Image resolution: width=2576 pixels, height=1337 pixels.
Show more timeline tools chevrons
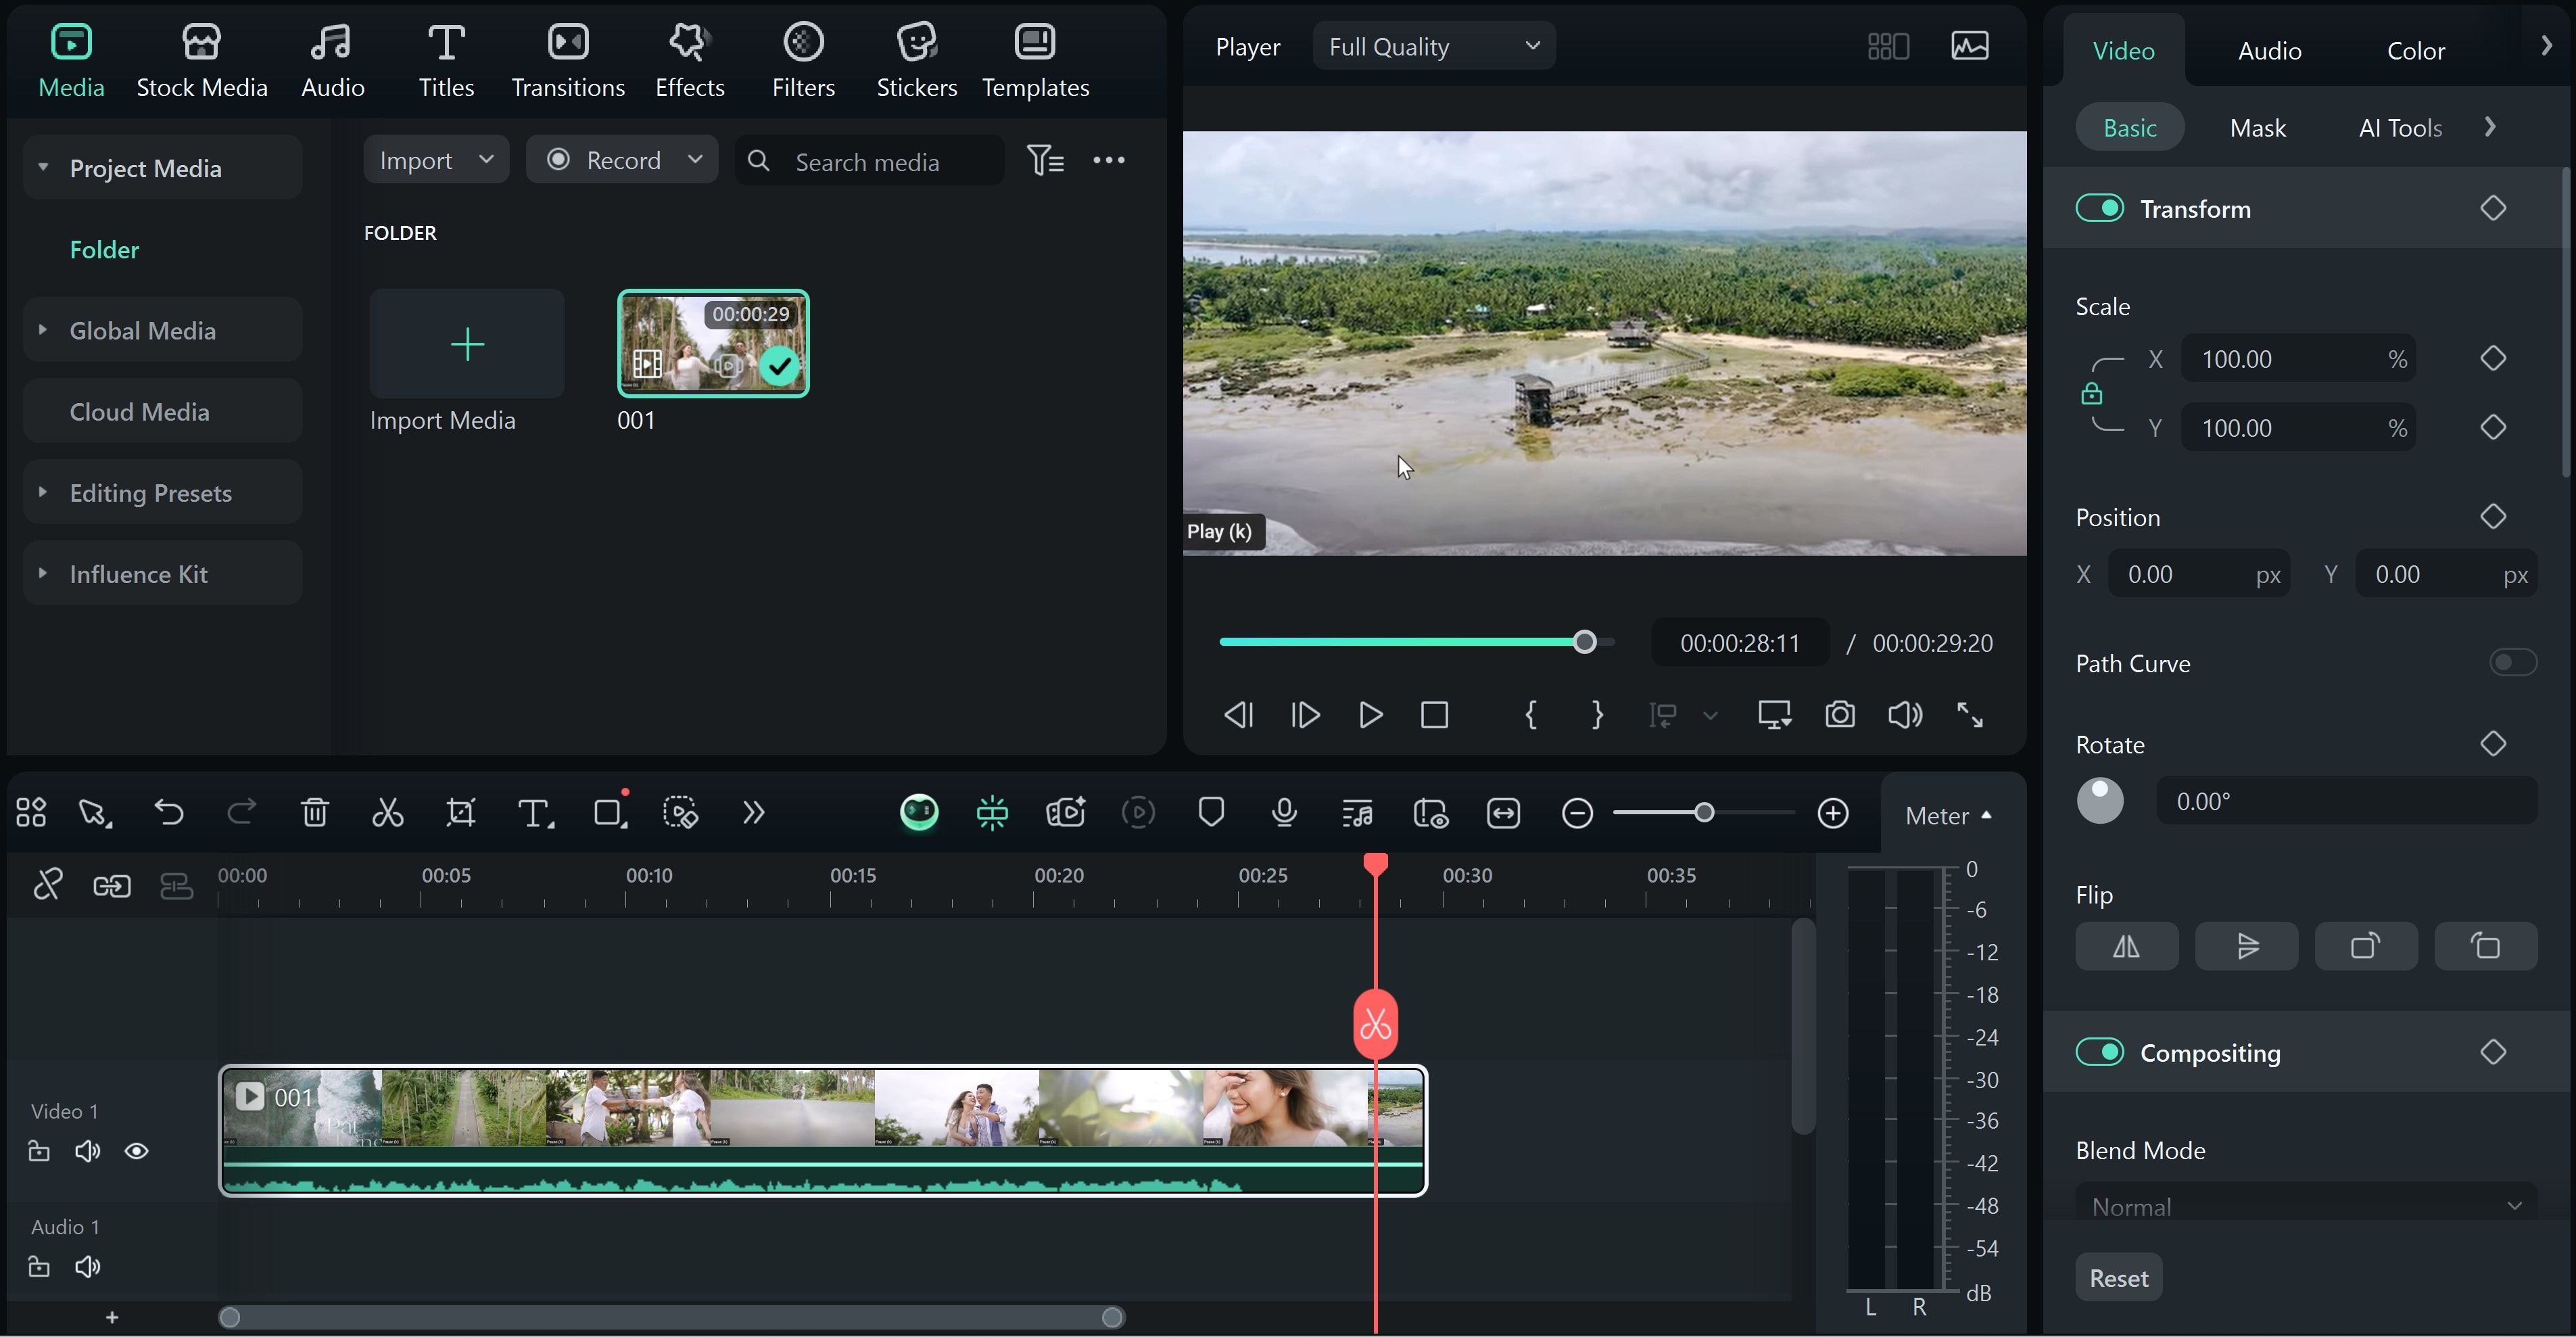tap(753, 813)
